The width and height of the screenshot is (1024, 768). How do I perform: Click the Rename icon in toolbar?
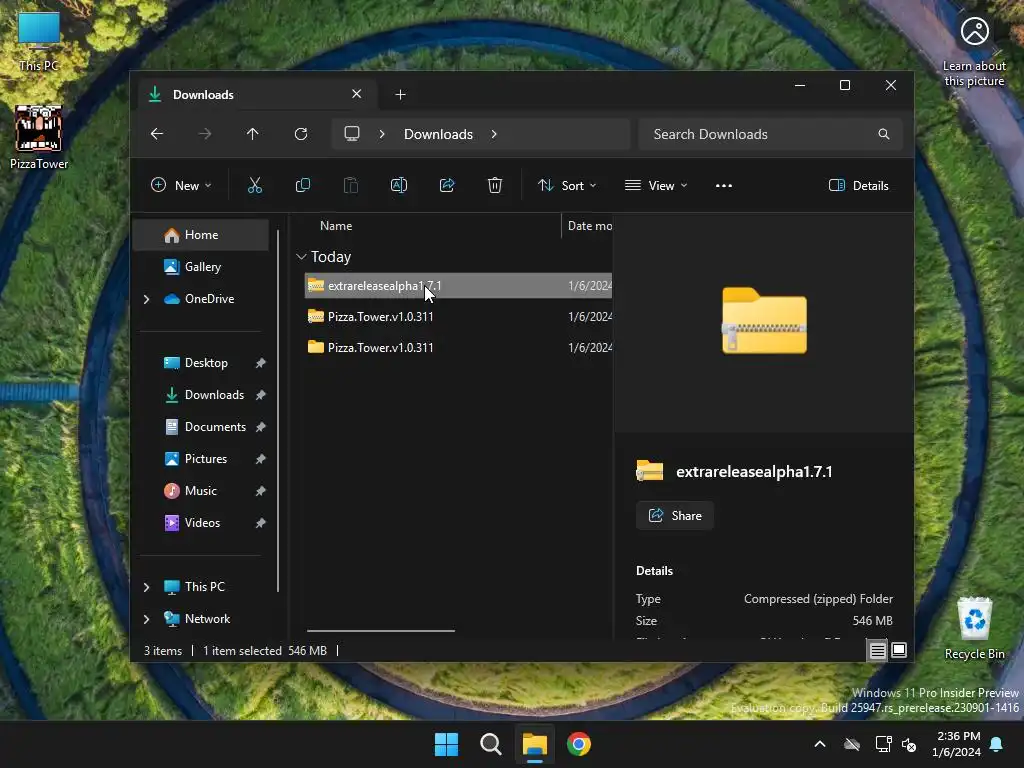(399, 185)
